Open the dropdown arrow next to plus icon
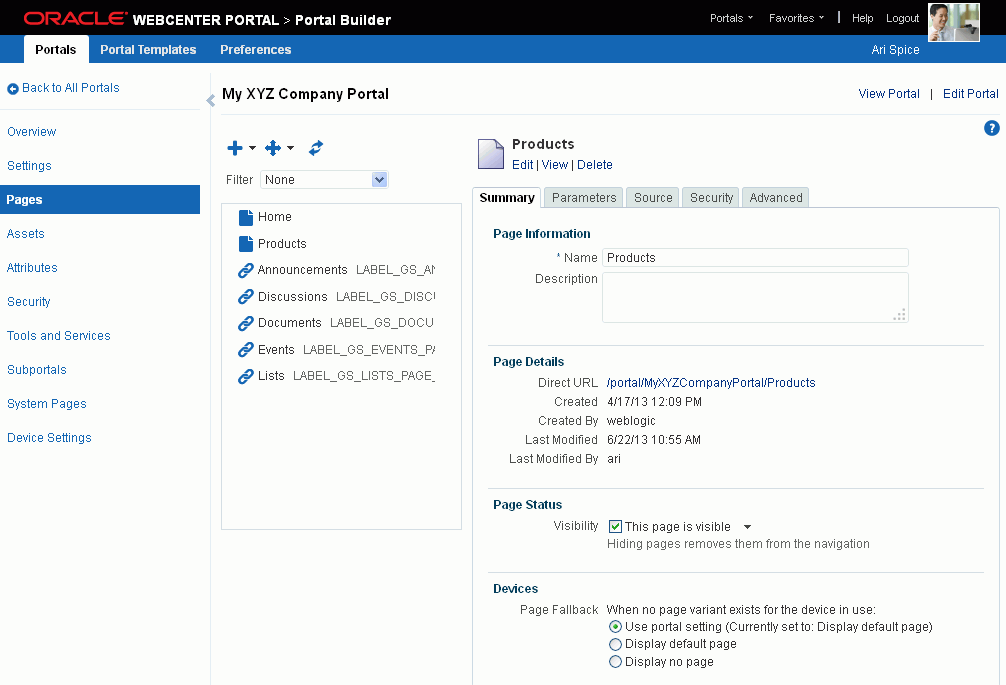The height and width of the screenshot is (685, 1006). point(252,148)
